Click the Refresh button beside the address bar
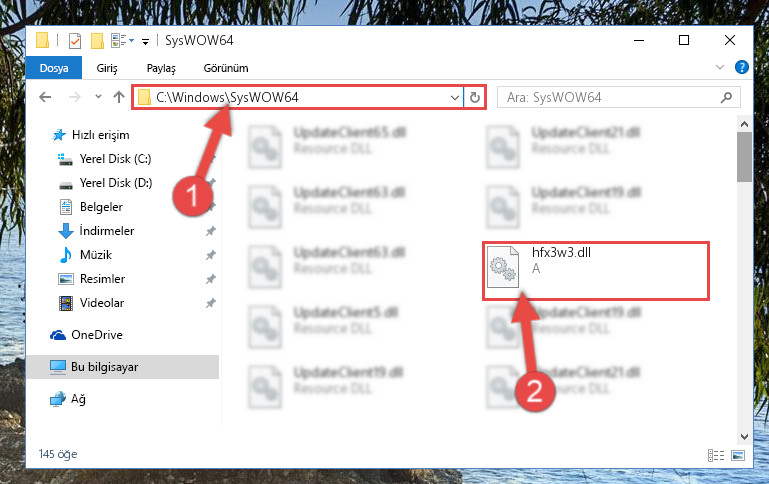 [474, 98]
